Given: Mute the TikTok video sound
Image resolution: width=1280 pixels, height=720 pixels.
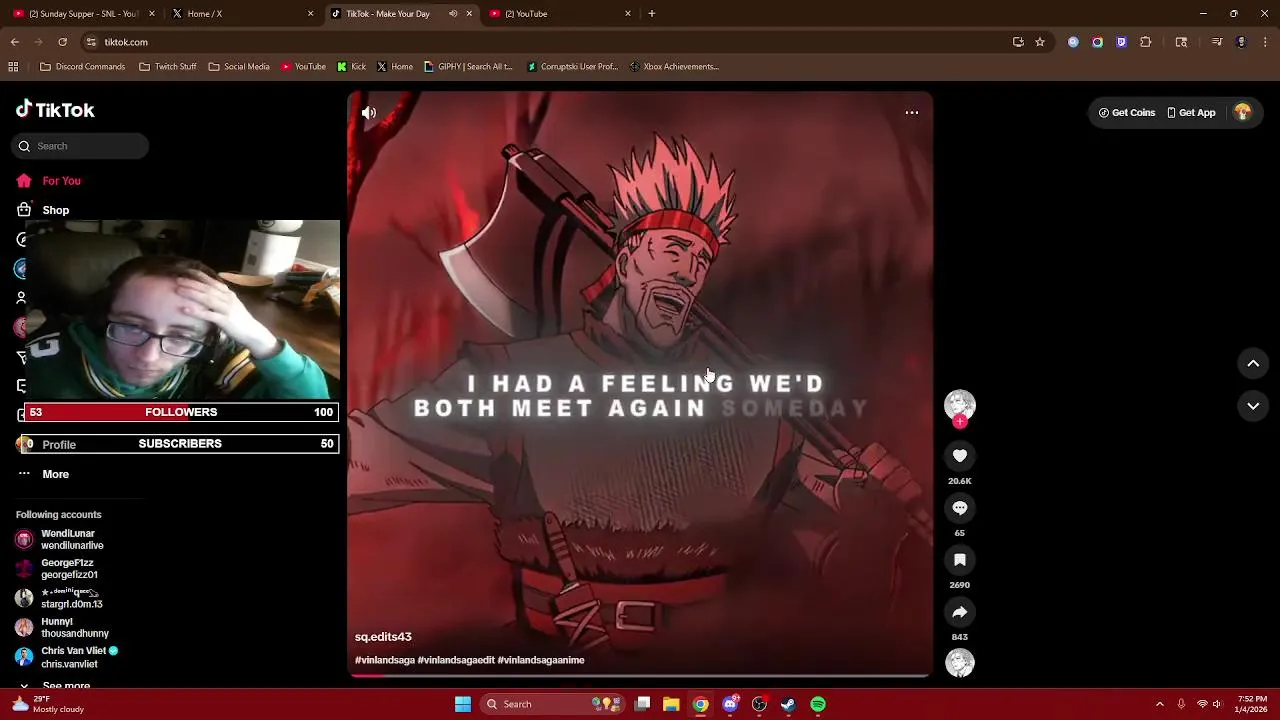Looking at the screenshot, I should point(369,113).
